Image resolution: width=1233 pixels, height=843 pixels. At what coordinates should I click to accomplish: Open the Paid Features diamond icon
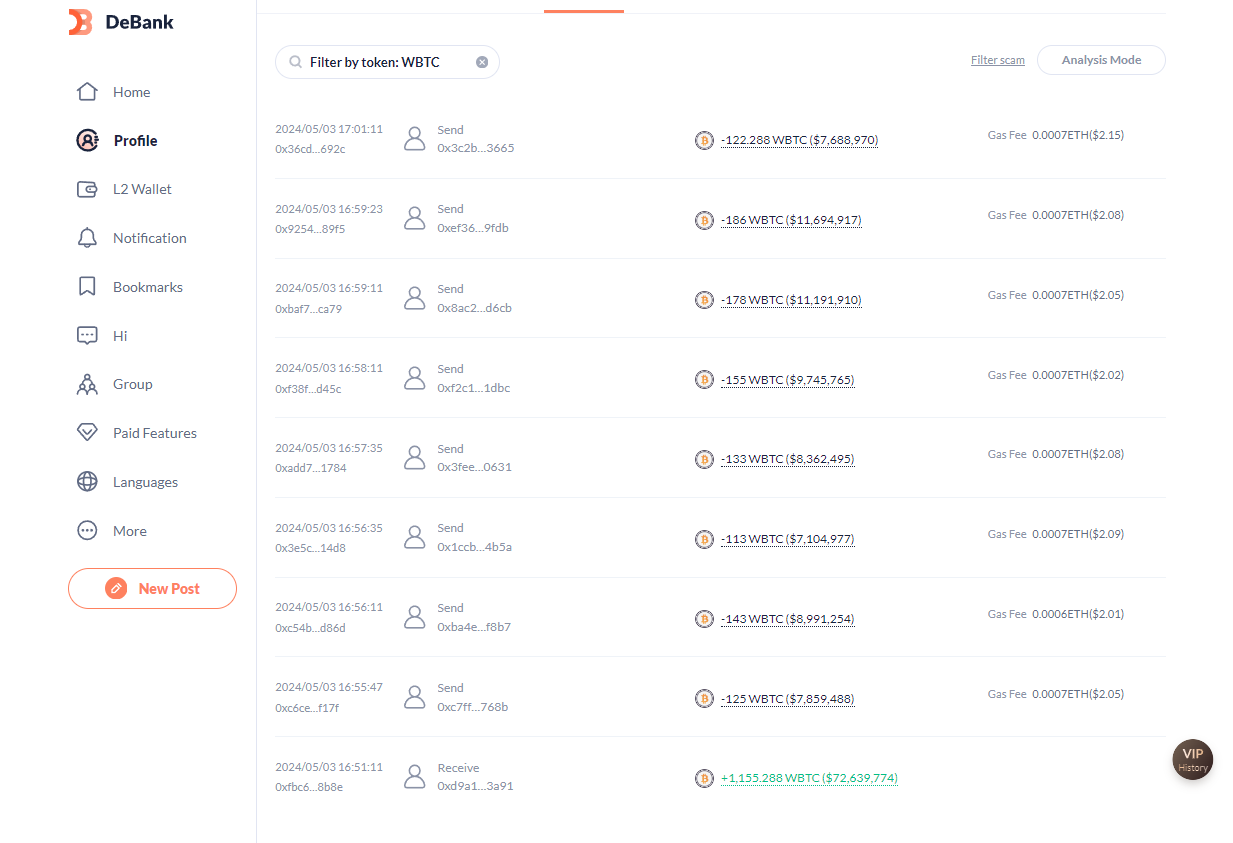87,433
